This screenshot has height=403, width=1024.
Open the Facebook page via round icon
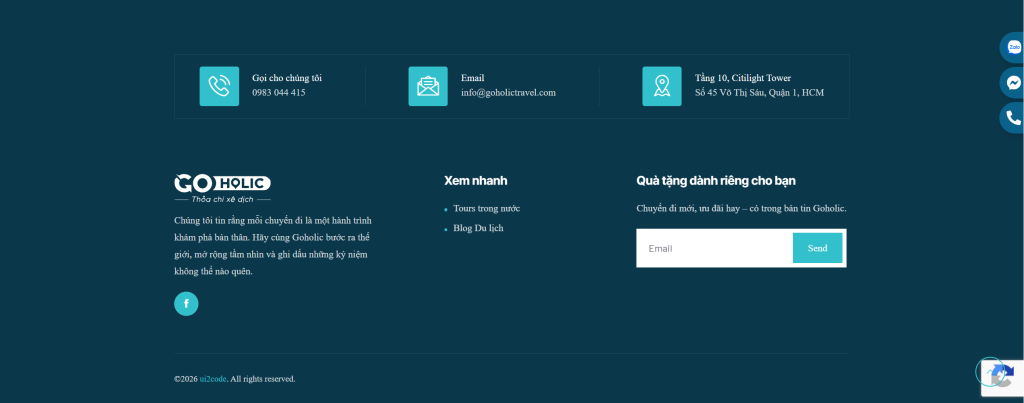[x=186, y=303]
